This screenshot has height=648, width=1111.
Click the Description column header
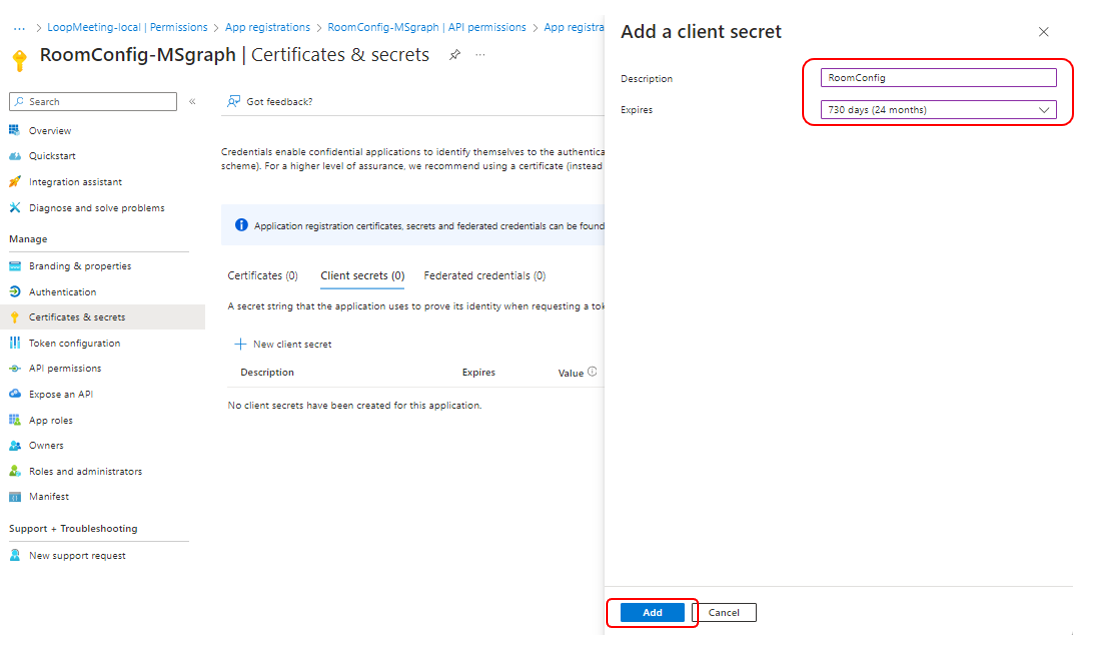point(267,372)
